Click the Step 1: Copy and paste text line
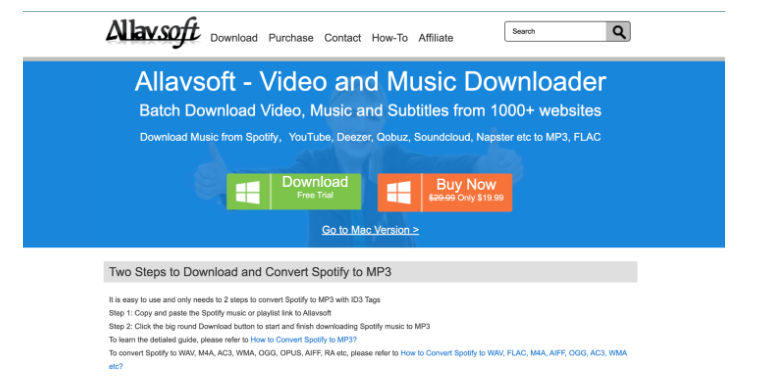Screen dimensions: 768x378 coord(220,313)
